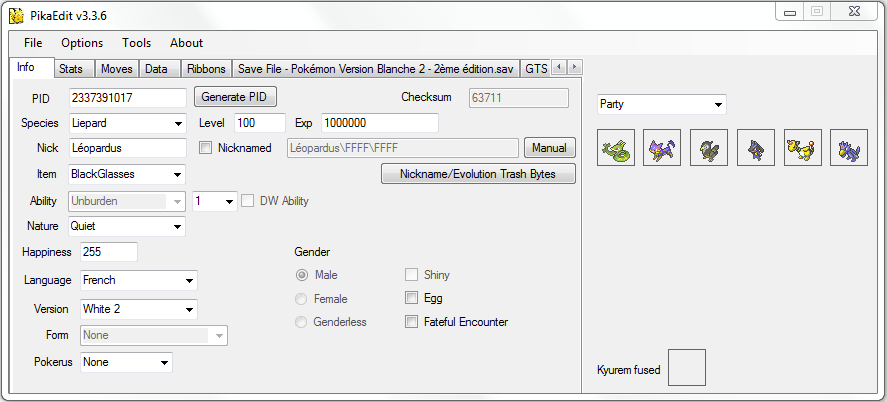
Task: Click Nickname/Evolution Trash Bytes button
Action: coord(479,174)
